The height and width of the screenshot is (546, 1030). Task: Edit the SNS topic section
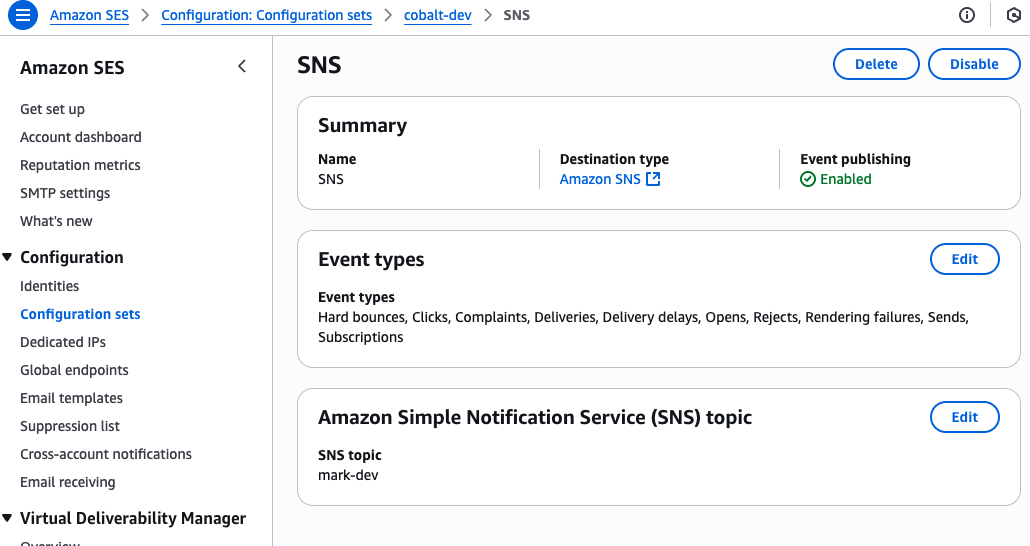[x=965, y=417]
